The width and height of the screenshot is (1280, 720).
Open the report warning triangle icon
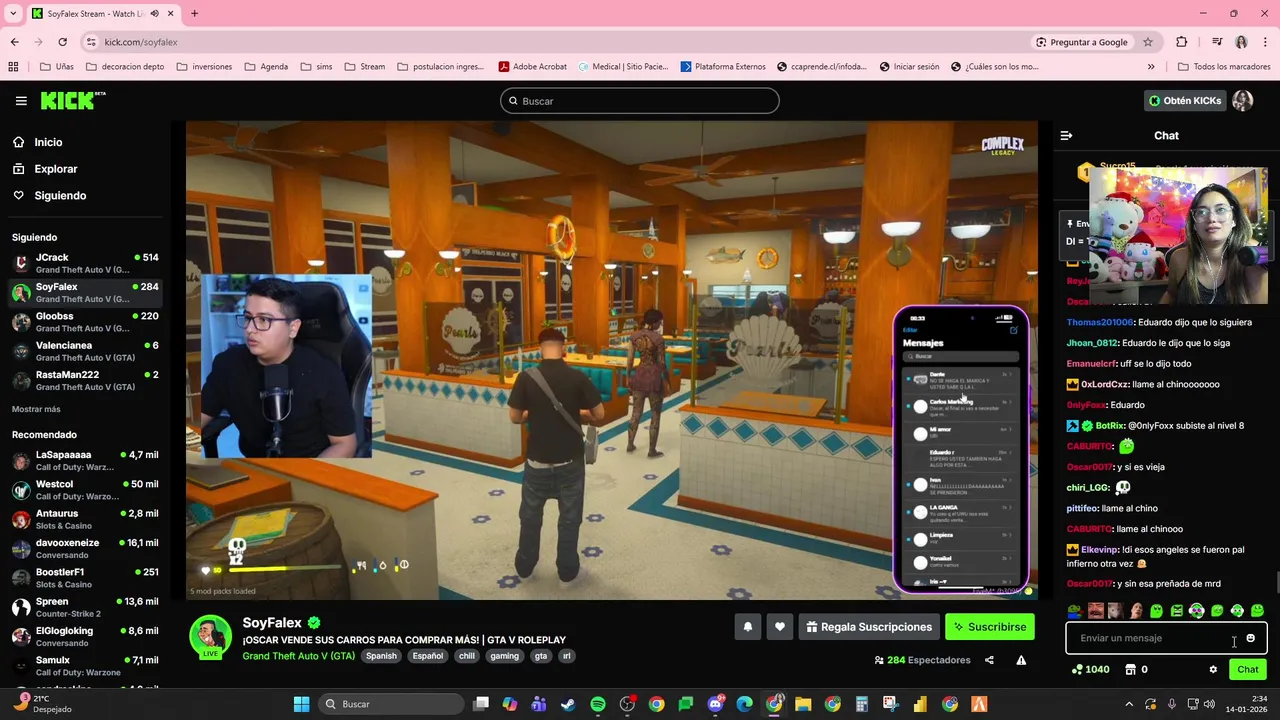[1021, 660]
